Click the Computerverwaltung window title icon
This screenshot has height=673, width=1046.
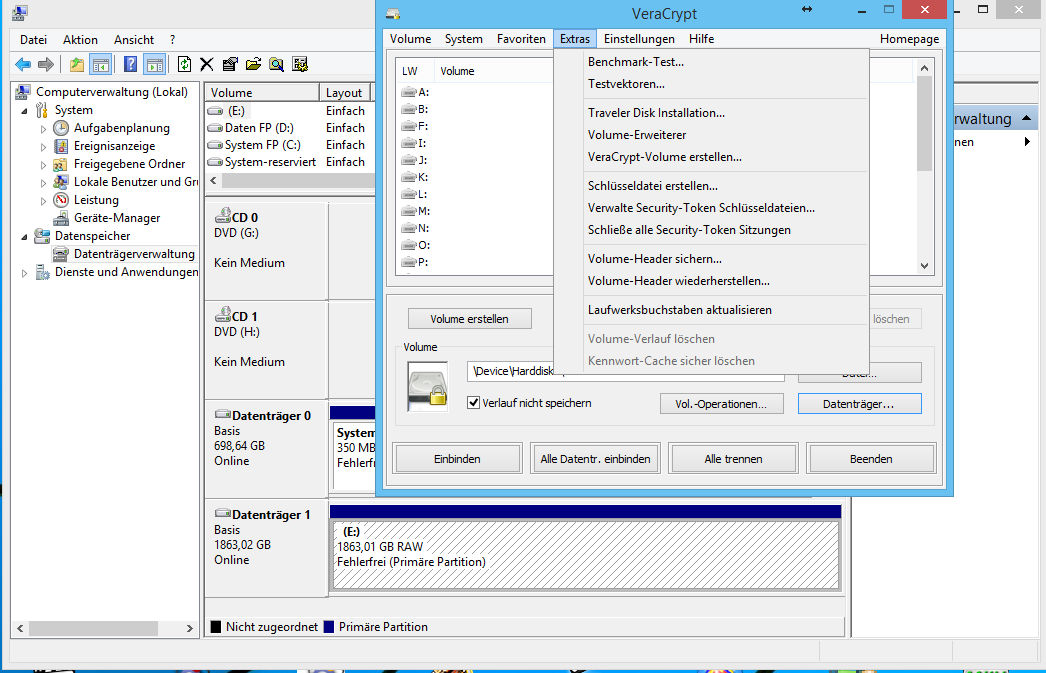(x=21, y=12)
